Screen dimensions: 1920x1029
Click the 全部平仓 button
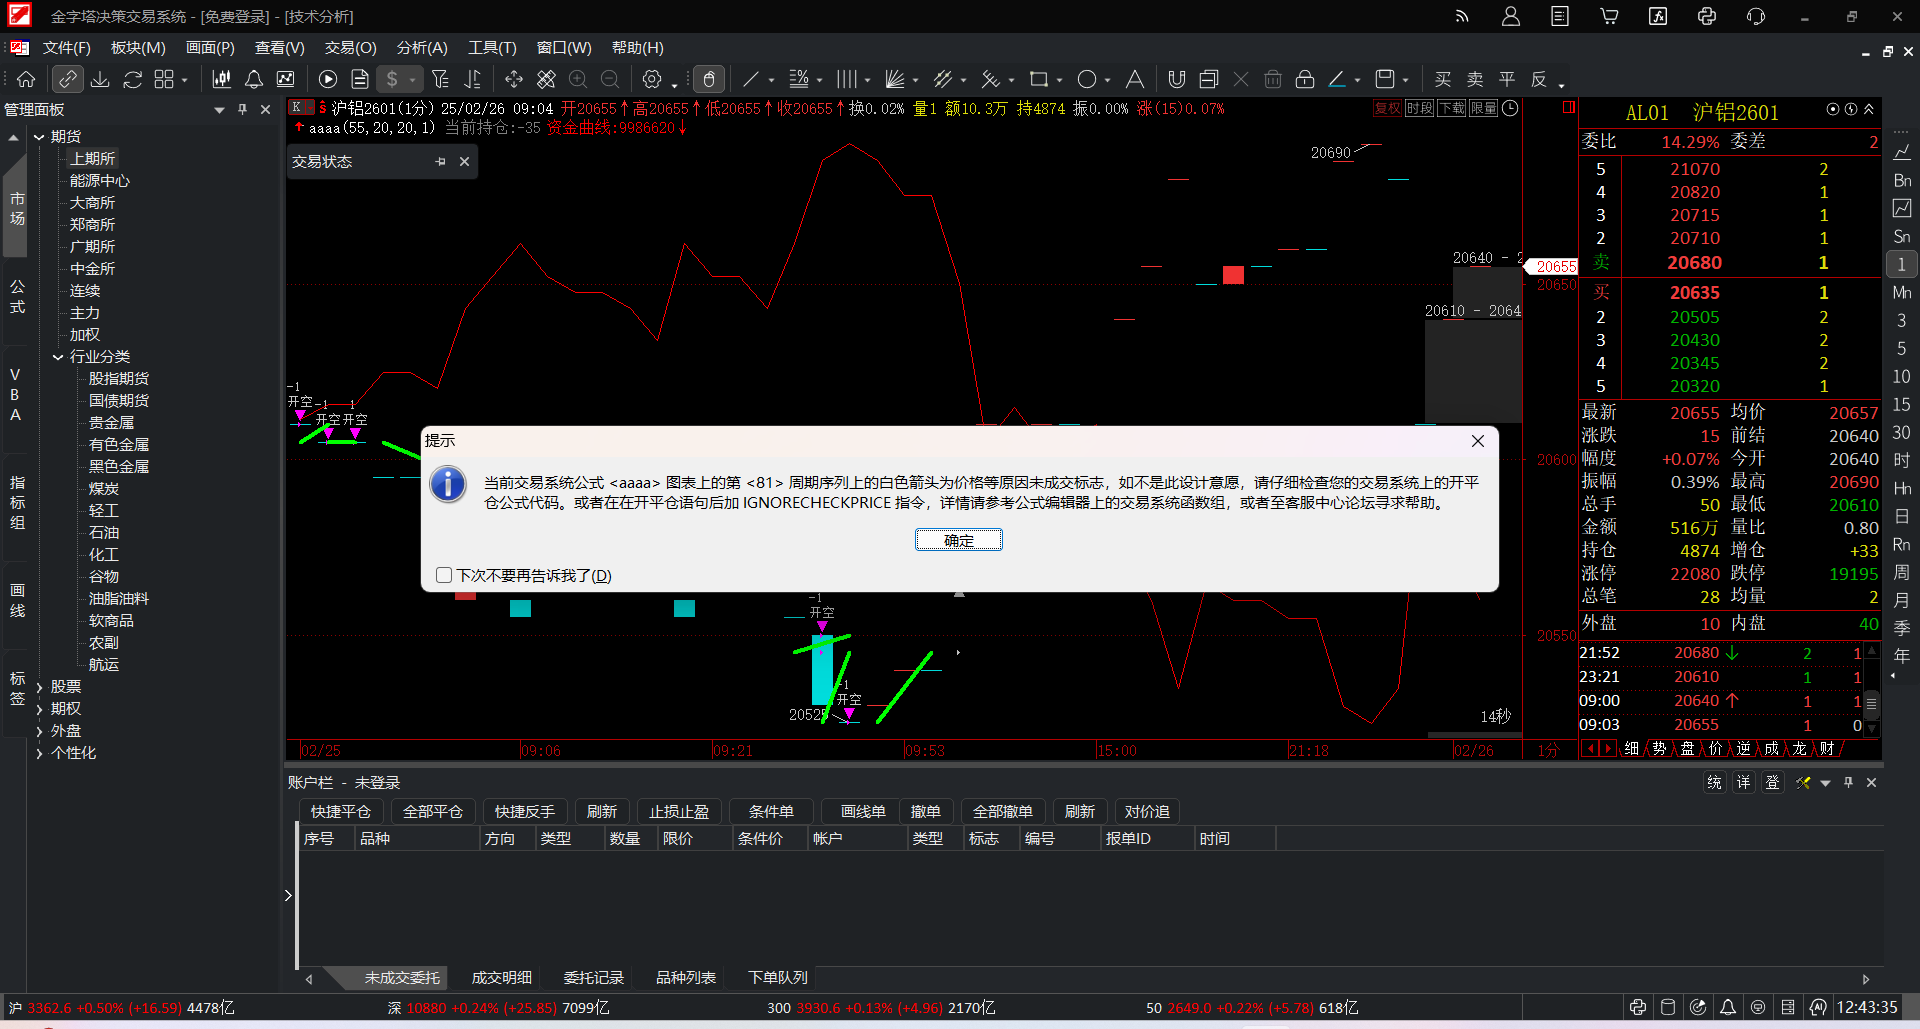point(432,811)
